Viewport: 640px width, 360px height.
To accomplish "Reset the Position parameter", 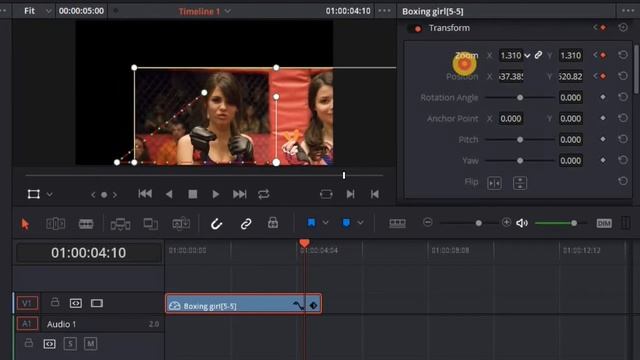I will point(623,76).
